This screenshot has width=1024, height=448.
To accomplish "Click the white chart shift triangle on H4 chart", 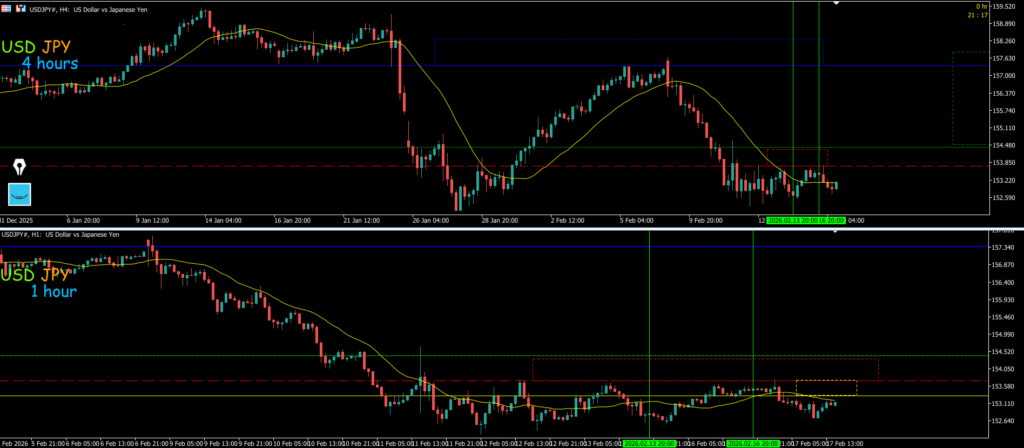I will pyautogui.click(x=838, y=4).
